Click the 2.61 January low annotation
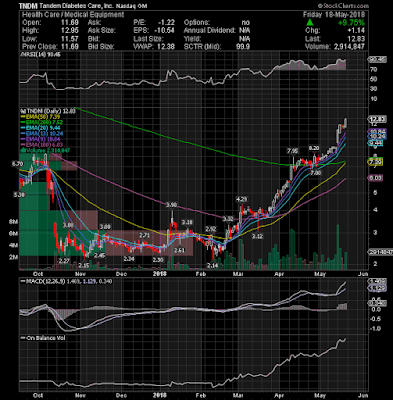 point(179,250)
